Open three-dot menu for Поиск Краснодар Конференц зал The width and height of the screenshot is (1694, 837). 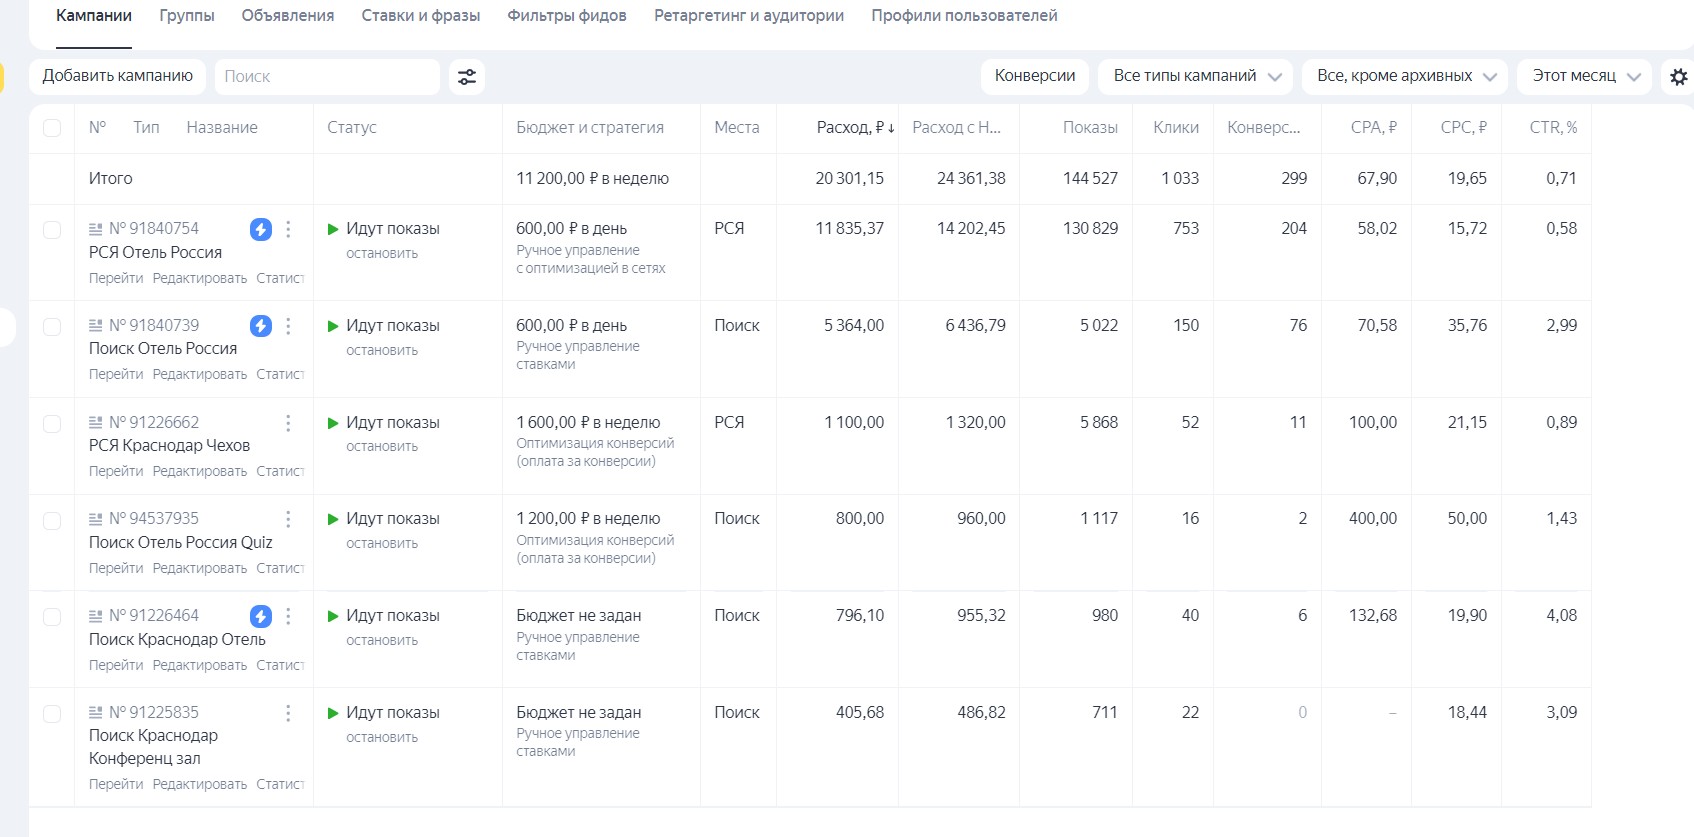(288, 713)
